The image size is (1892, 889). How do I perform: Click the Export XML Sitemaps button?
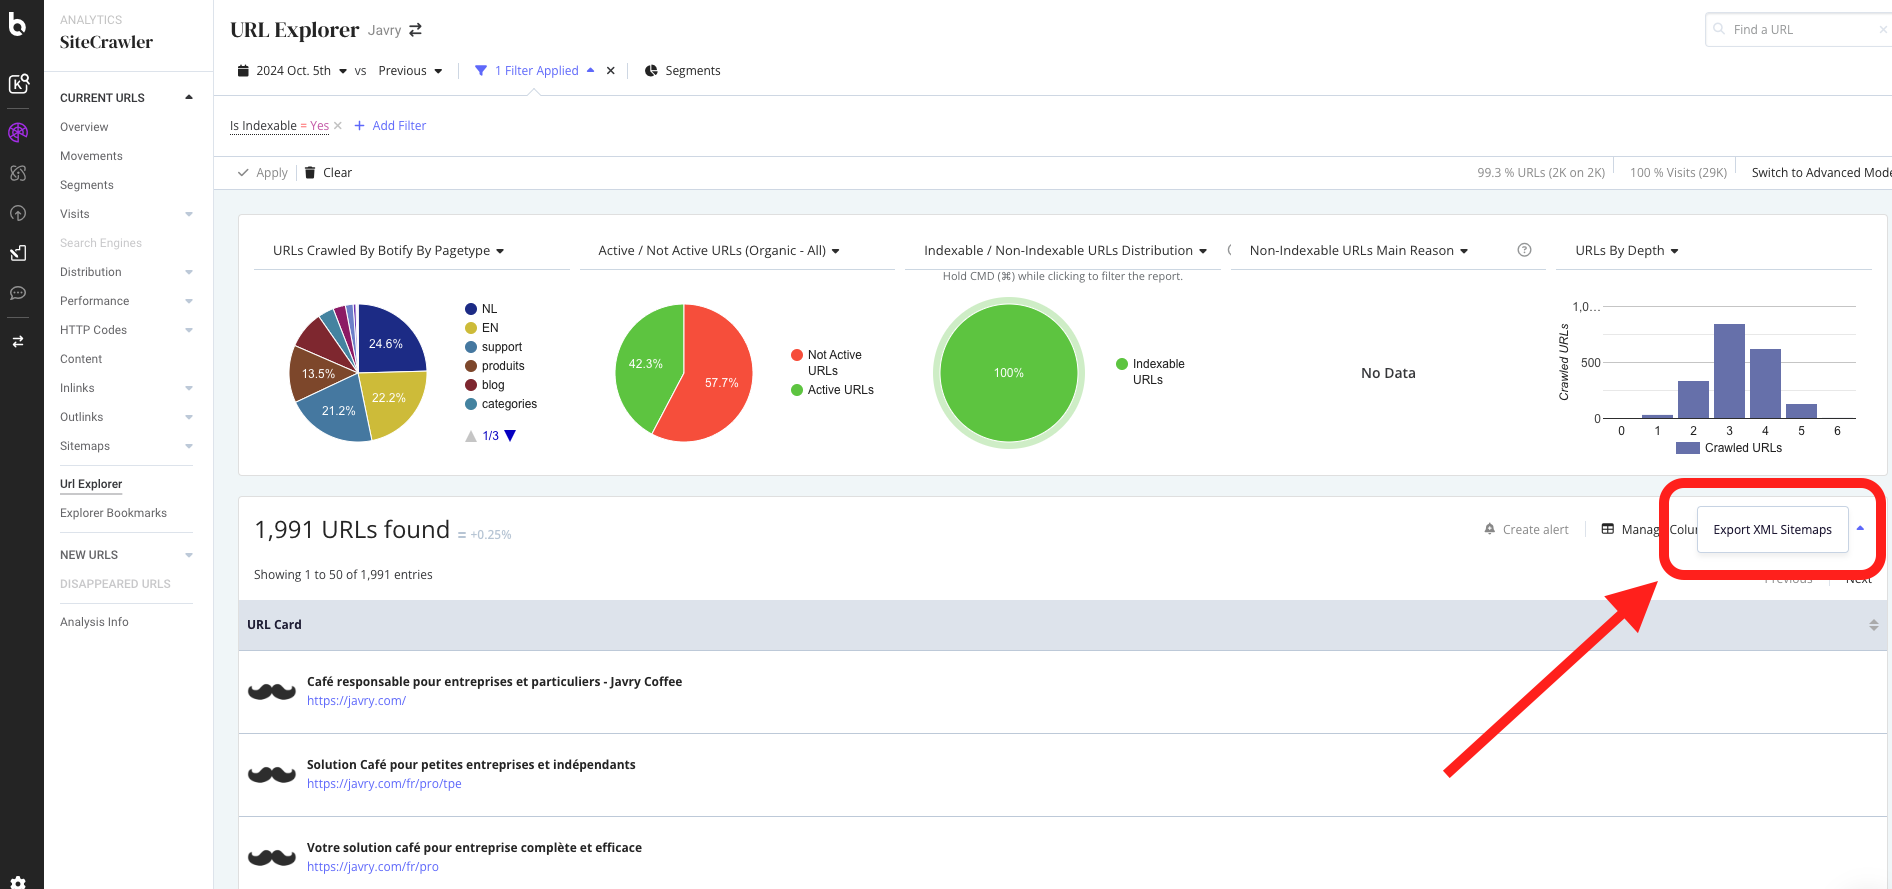click(x=1772, y=530)
